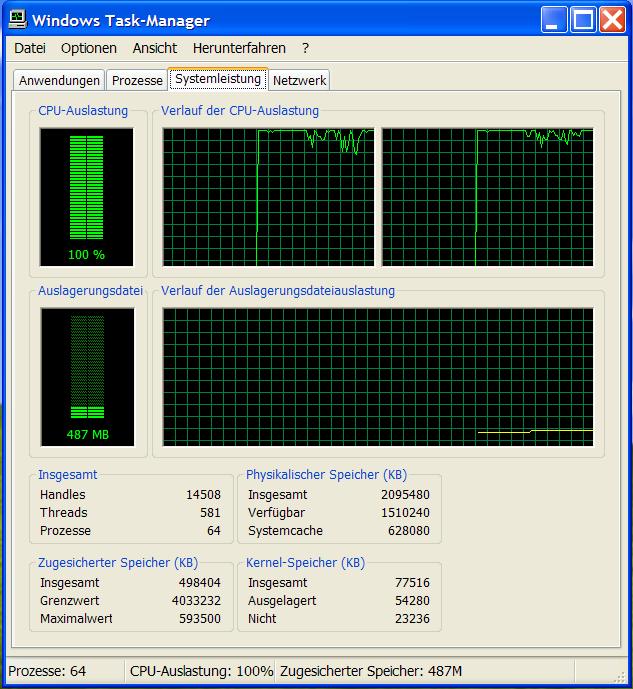Viewport: 633px width, 689px height.
Task: Click the Threads value 581
Action: 210,513
